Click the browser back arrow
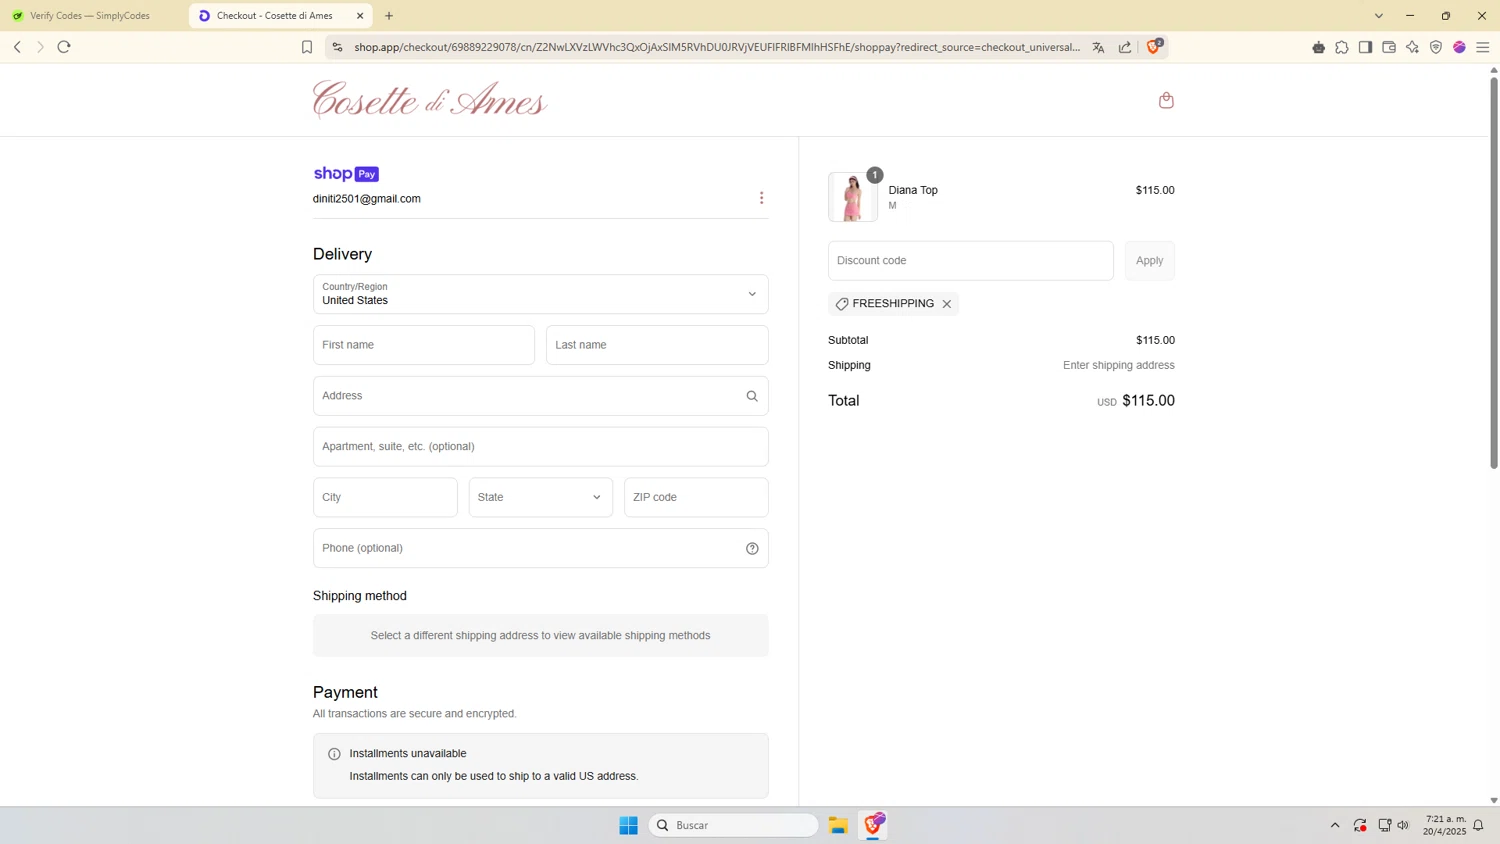 pos(17,47)
